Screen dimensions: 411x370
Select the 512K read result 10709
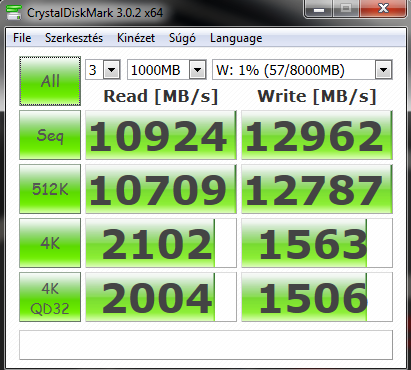161,189
